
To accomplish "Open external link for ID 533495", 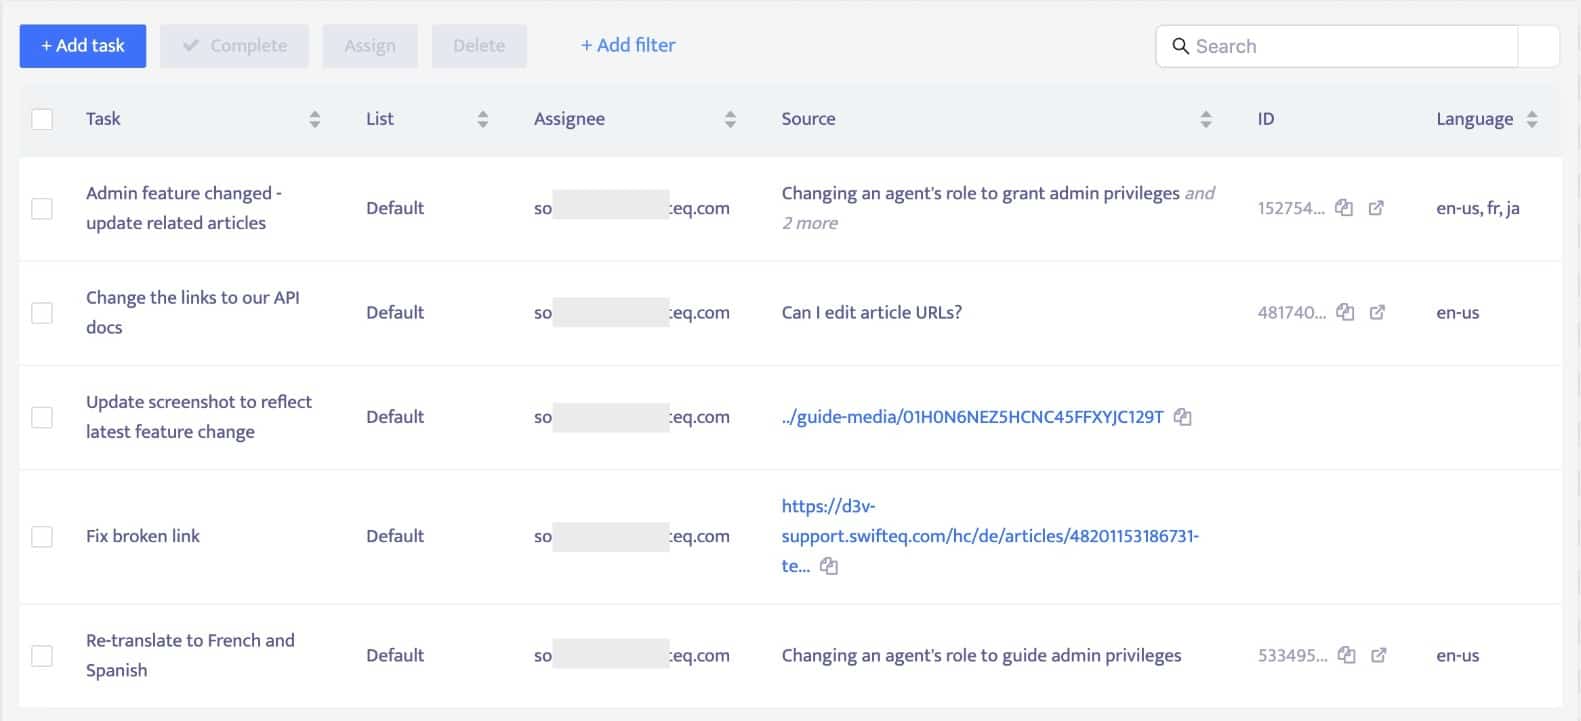I will pyautogui.click(x=1379, y=655).
